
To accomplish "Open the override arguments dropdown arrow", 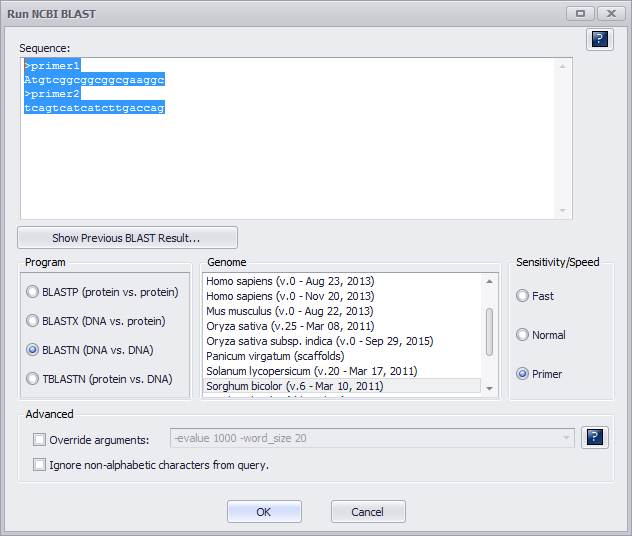I will point(568,438).
